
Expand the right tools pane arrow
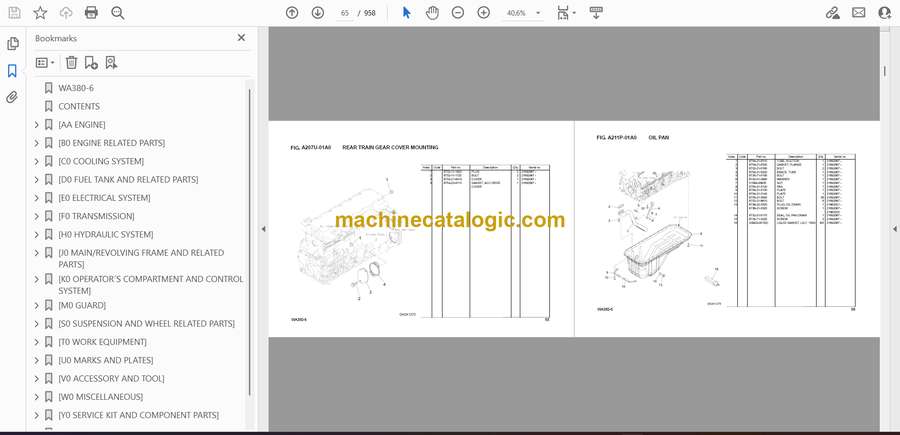pos(895,229)
